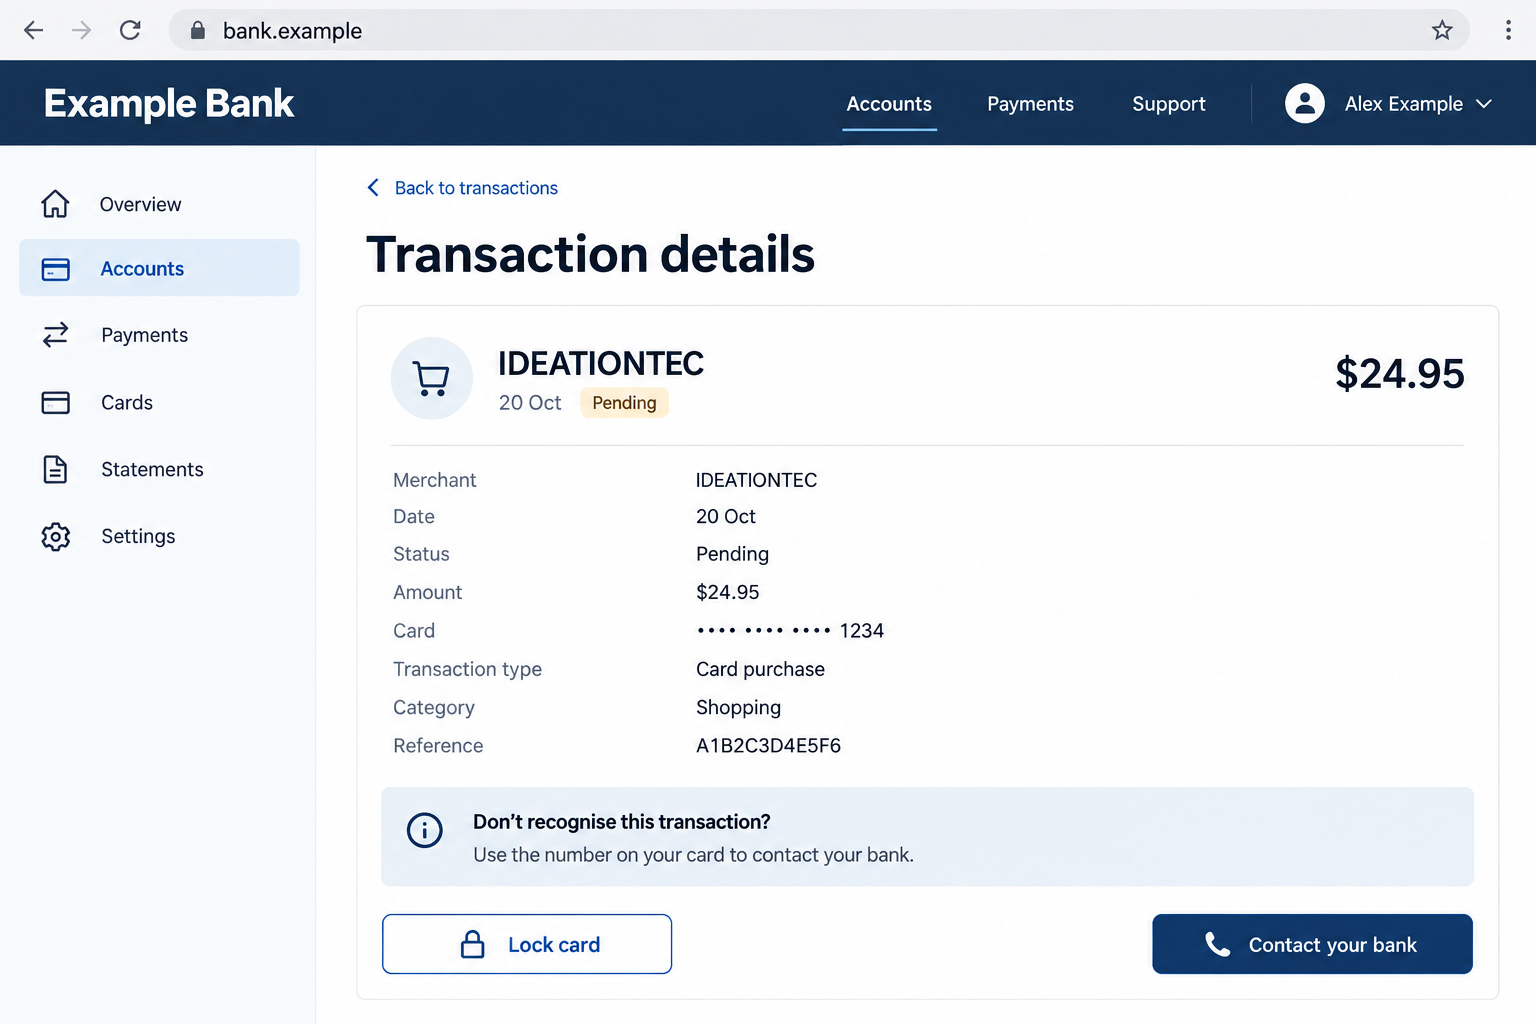Bookmark this page with the star icon

[x=1442, y=30]
